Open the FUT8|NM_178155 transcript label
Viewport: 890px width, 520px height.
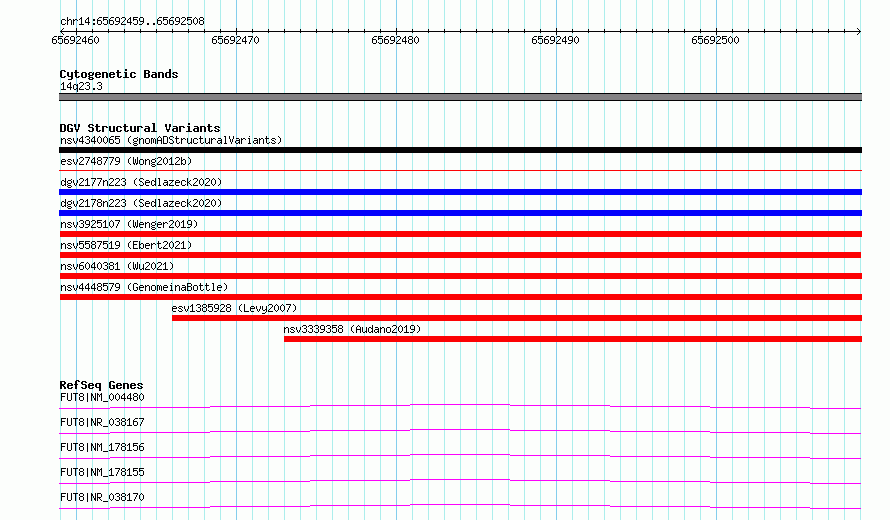click(102, 472)
